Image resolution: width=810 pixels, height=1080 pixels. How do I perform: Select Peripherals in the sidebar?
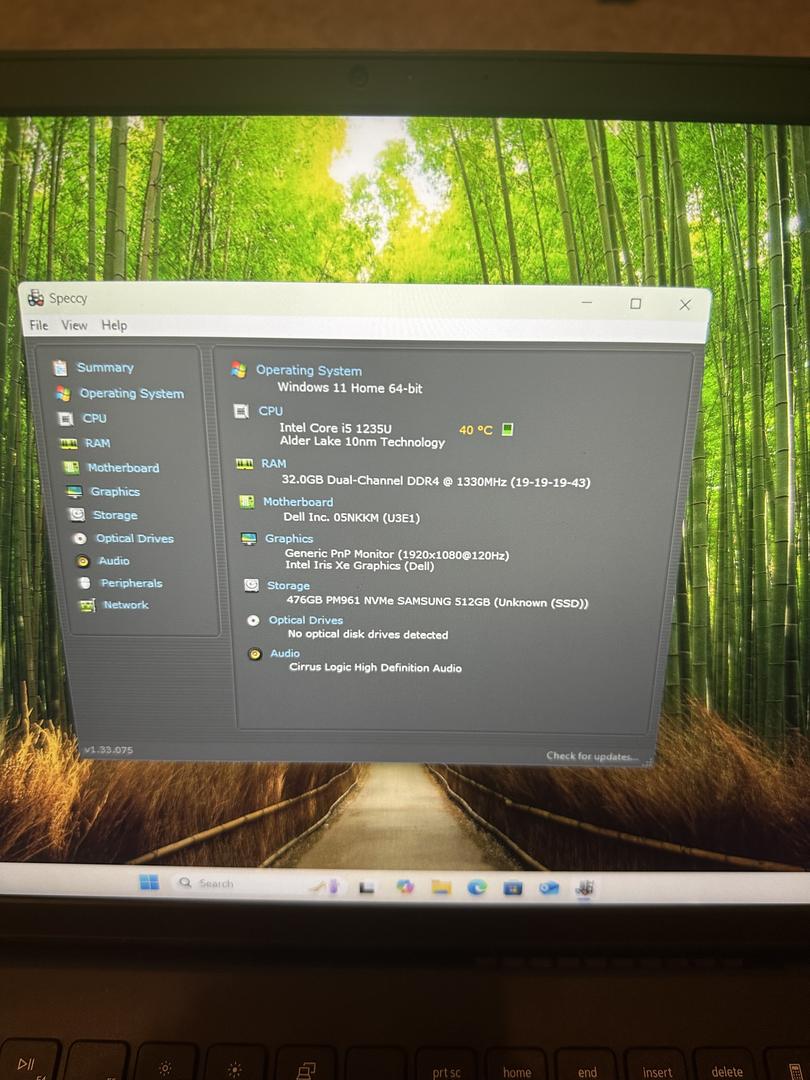tap(132, 583)
